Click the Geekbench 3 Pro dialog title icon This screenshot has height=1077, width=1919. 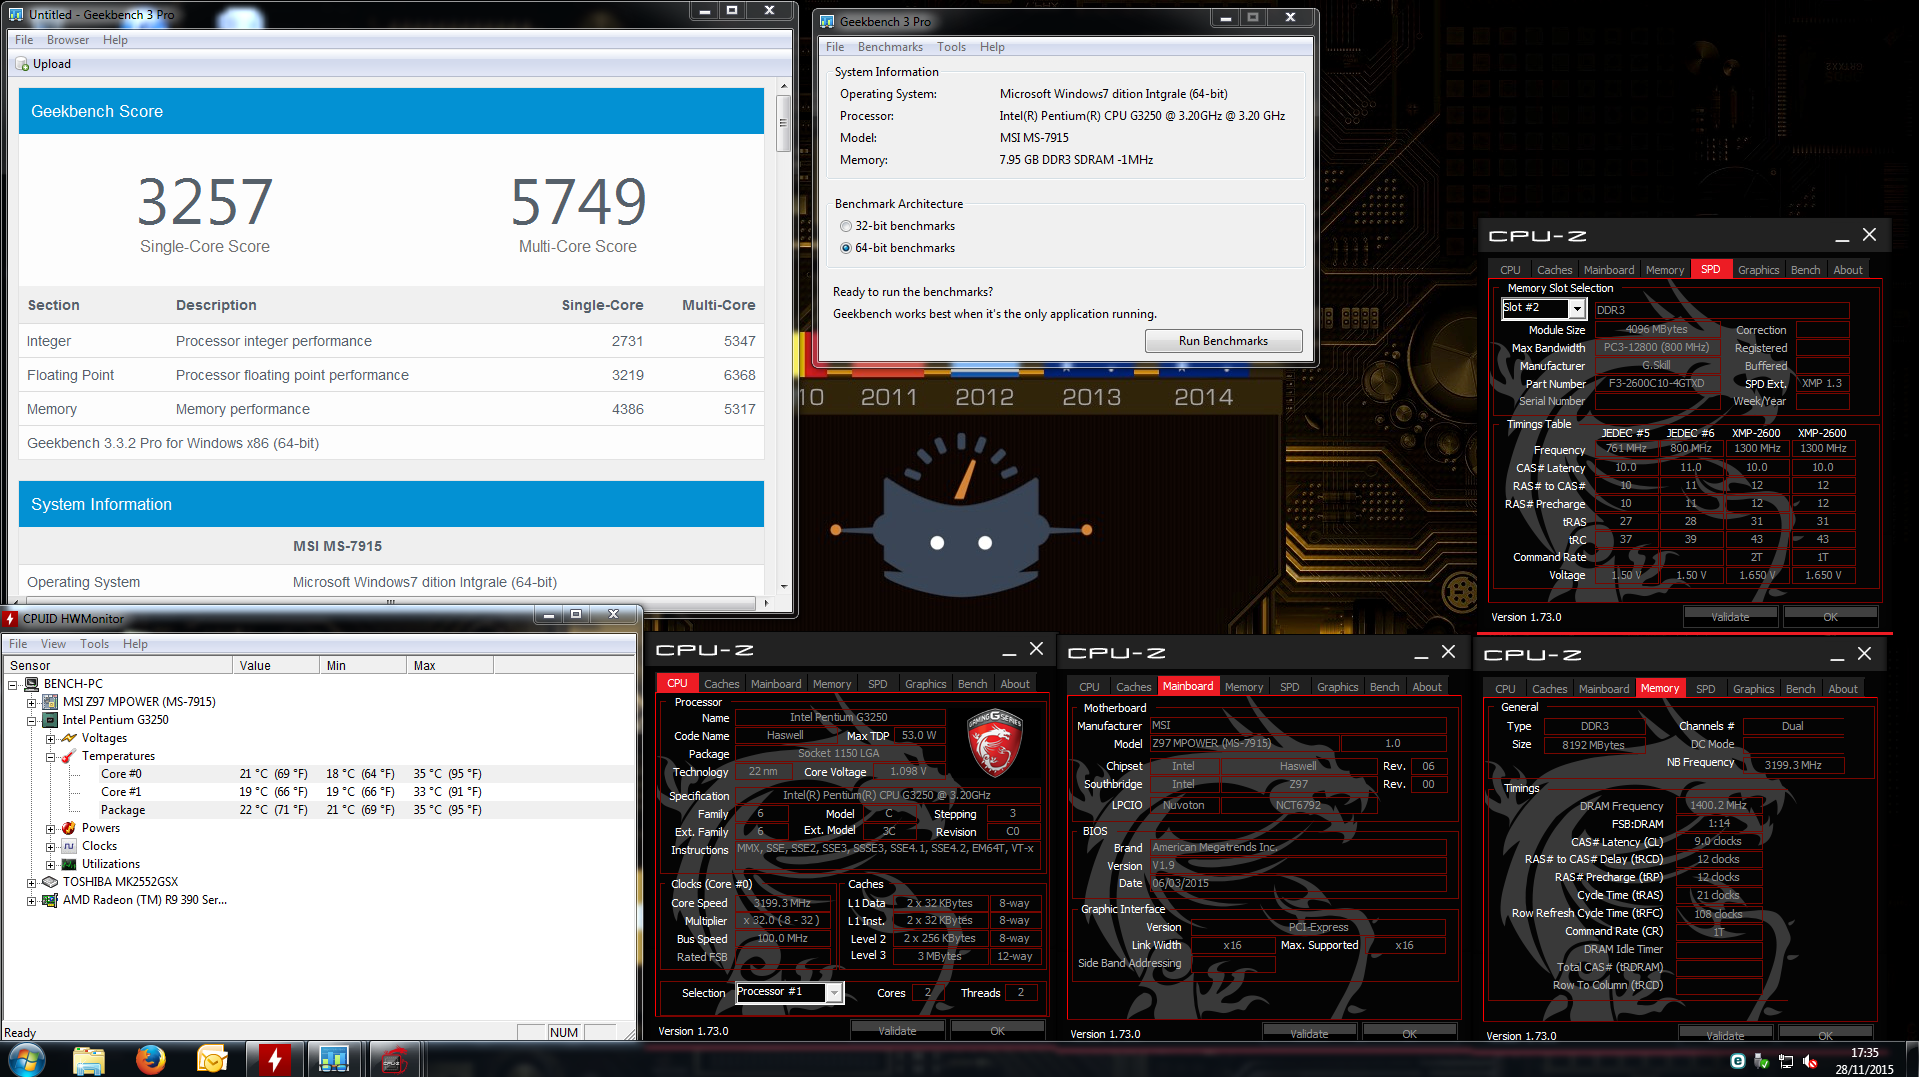tap(828, 21)
